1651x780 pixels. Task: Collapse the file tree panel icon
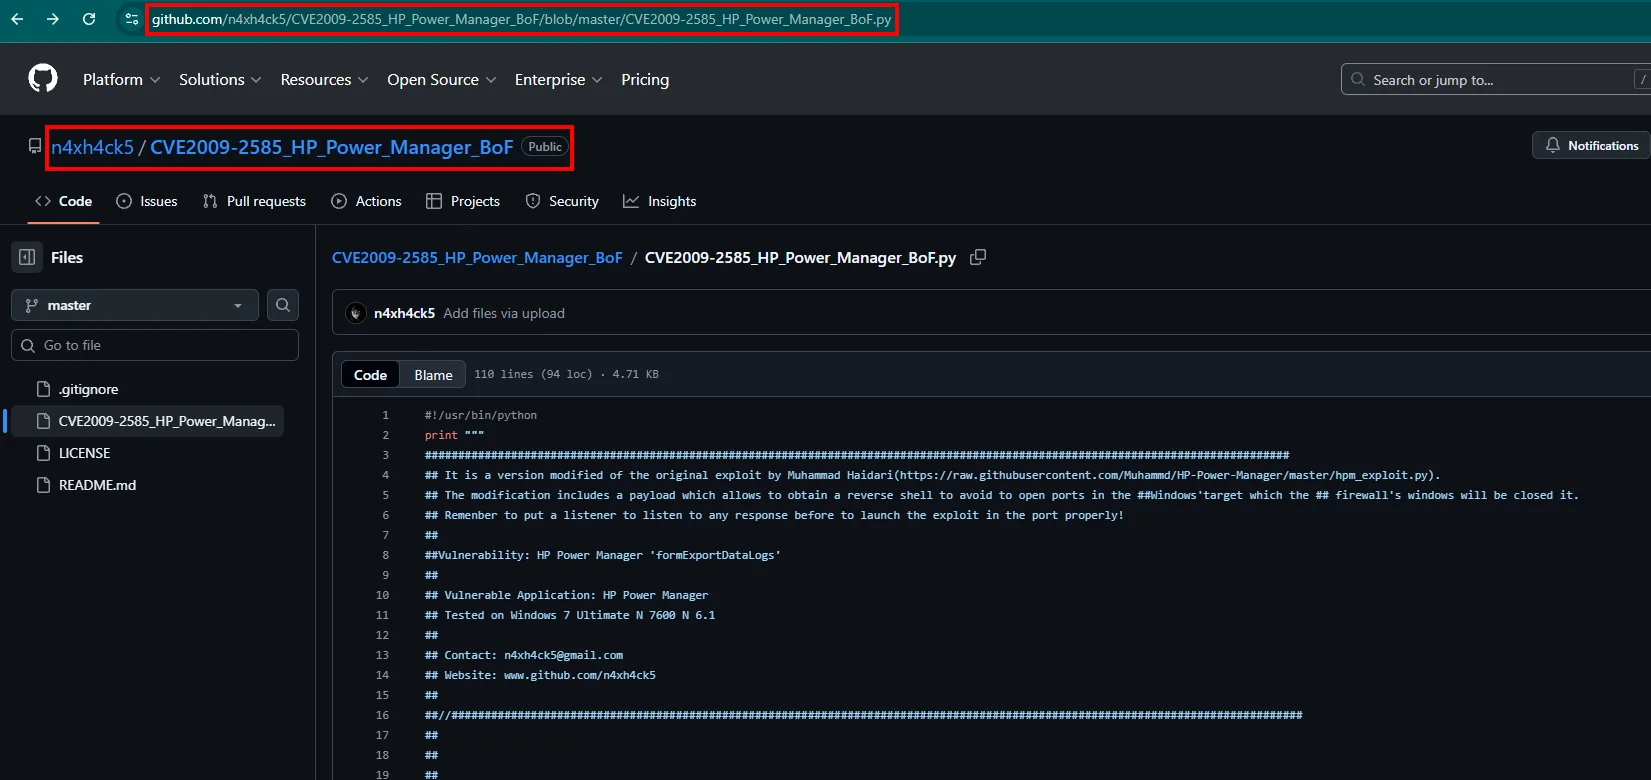(27, 257)
